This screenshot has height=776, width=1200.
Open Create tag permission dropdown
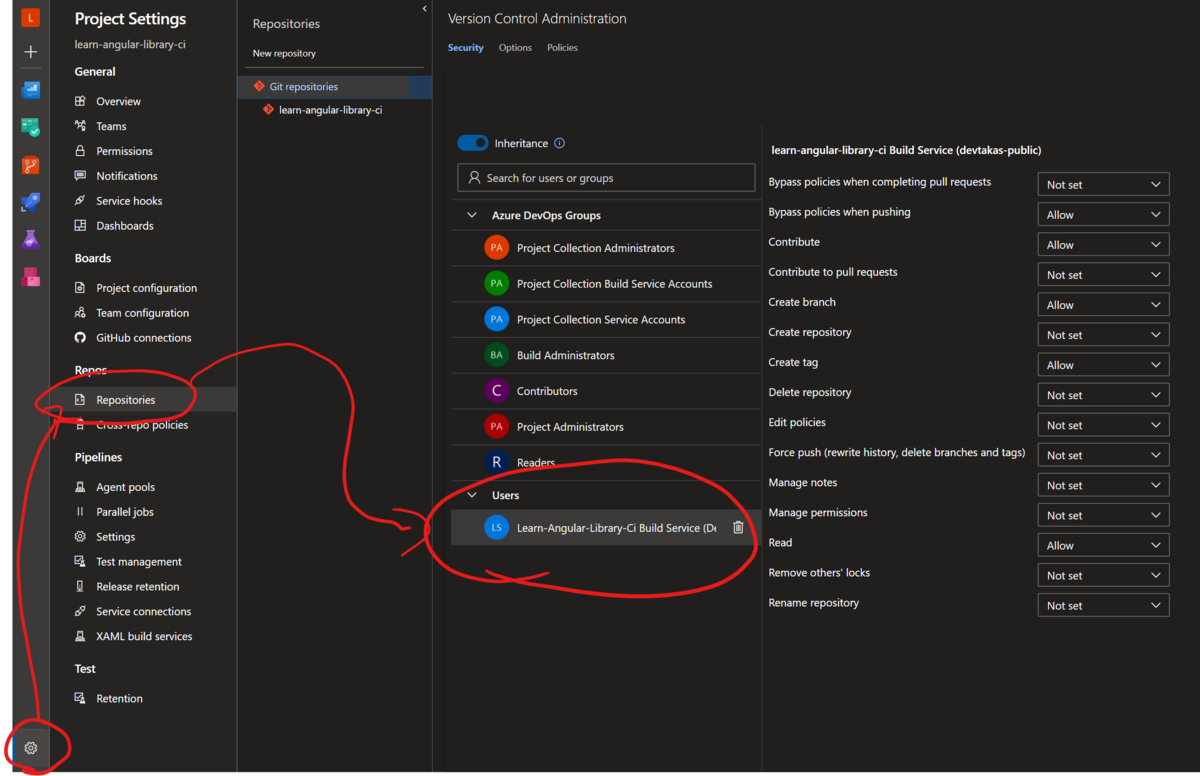[1103, 365]
